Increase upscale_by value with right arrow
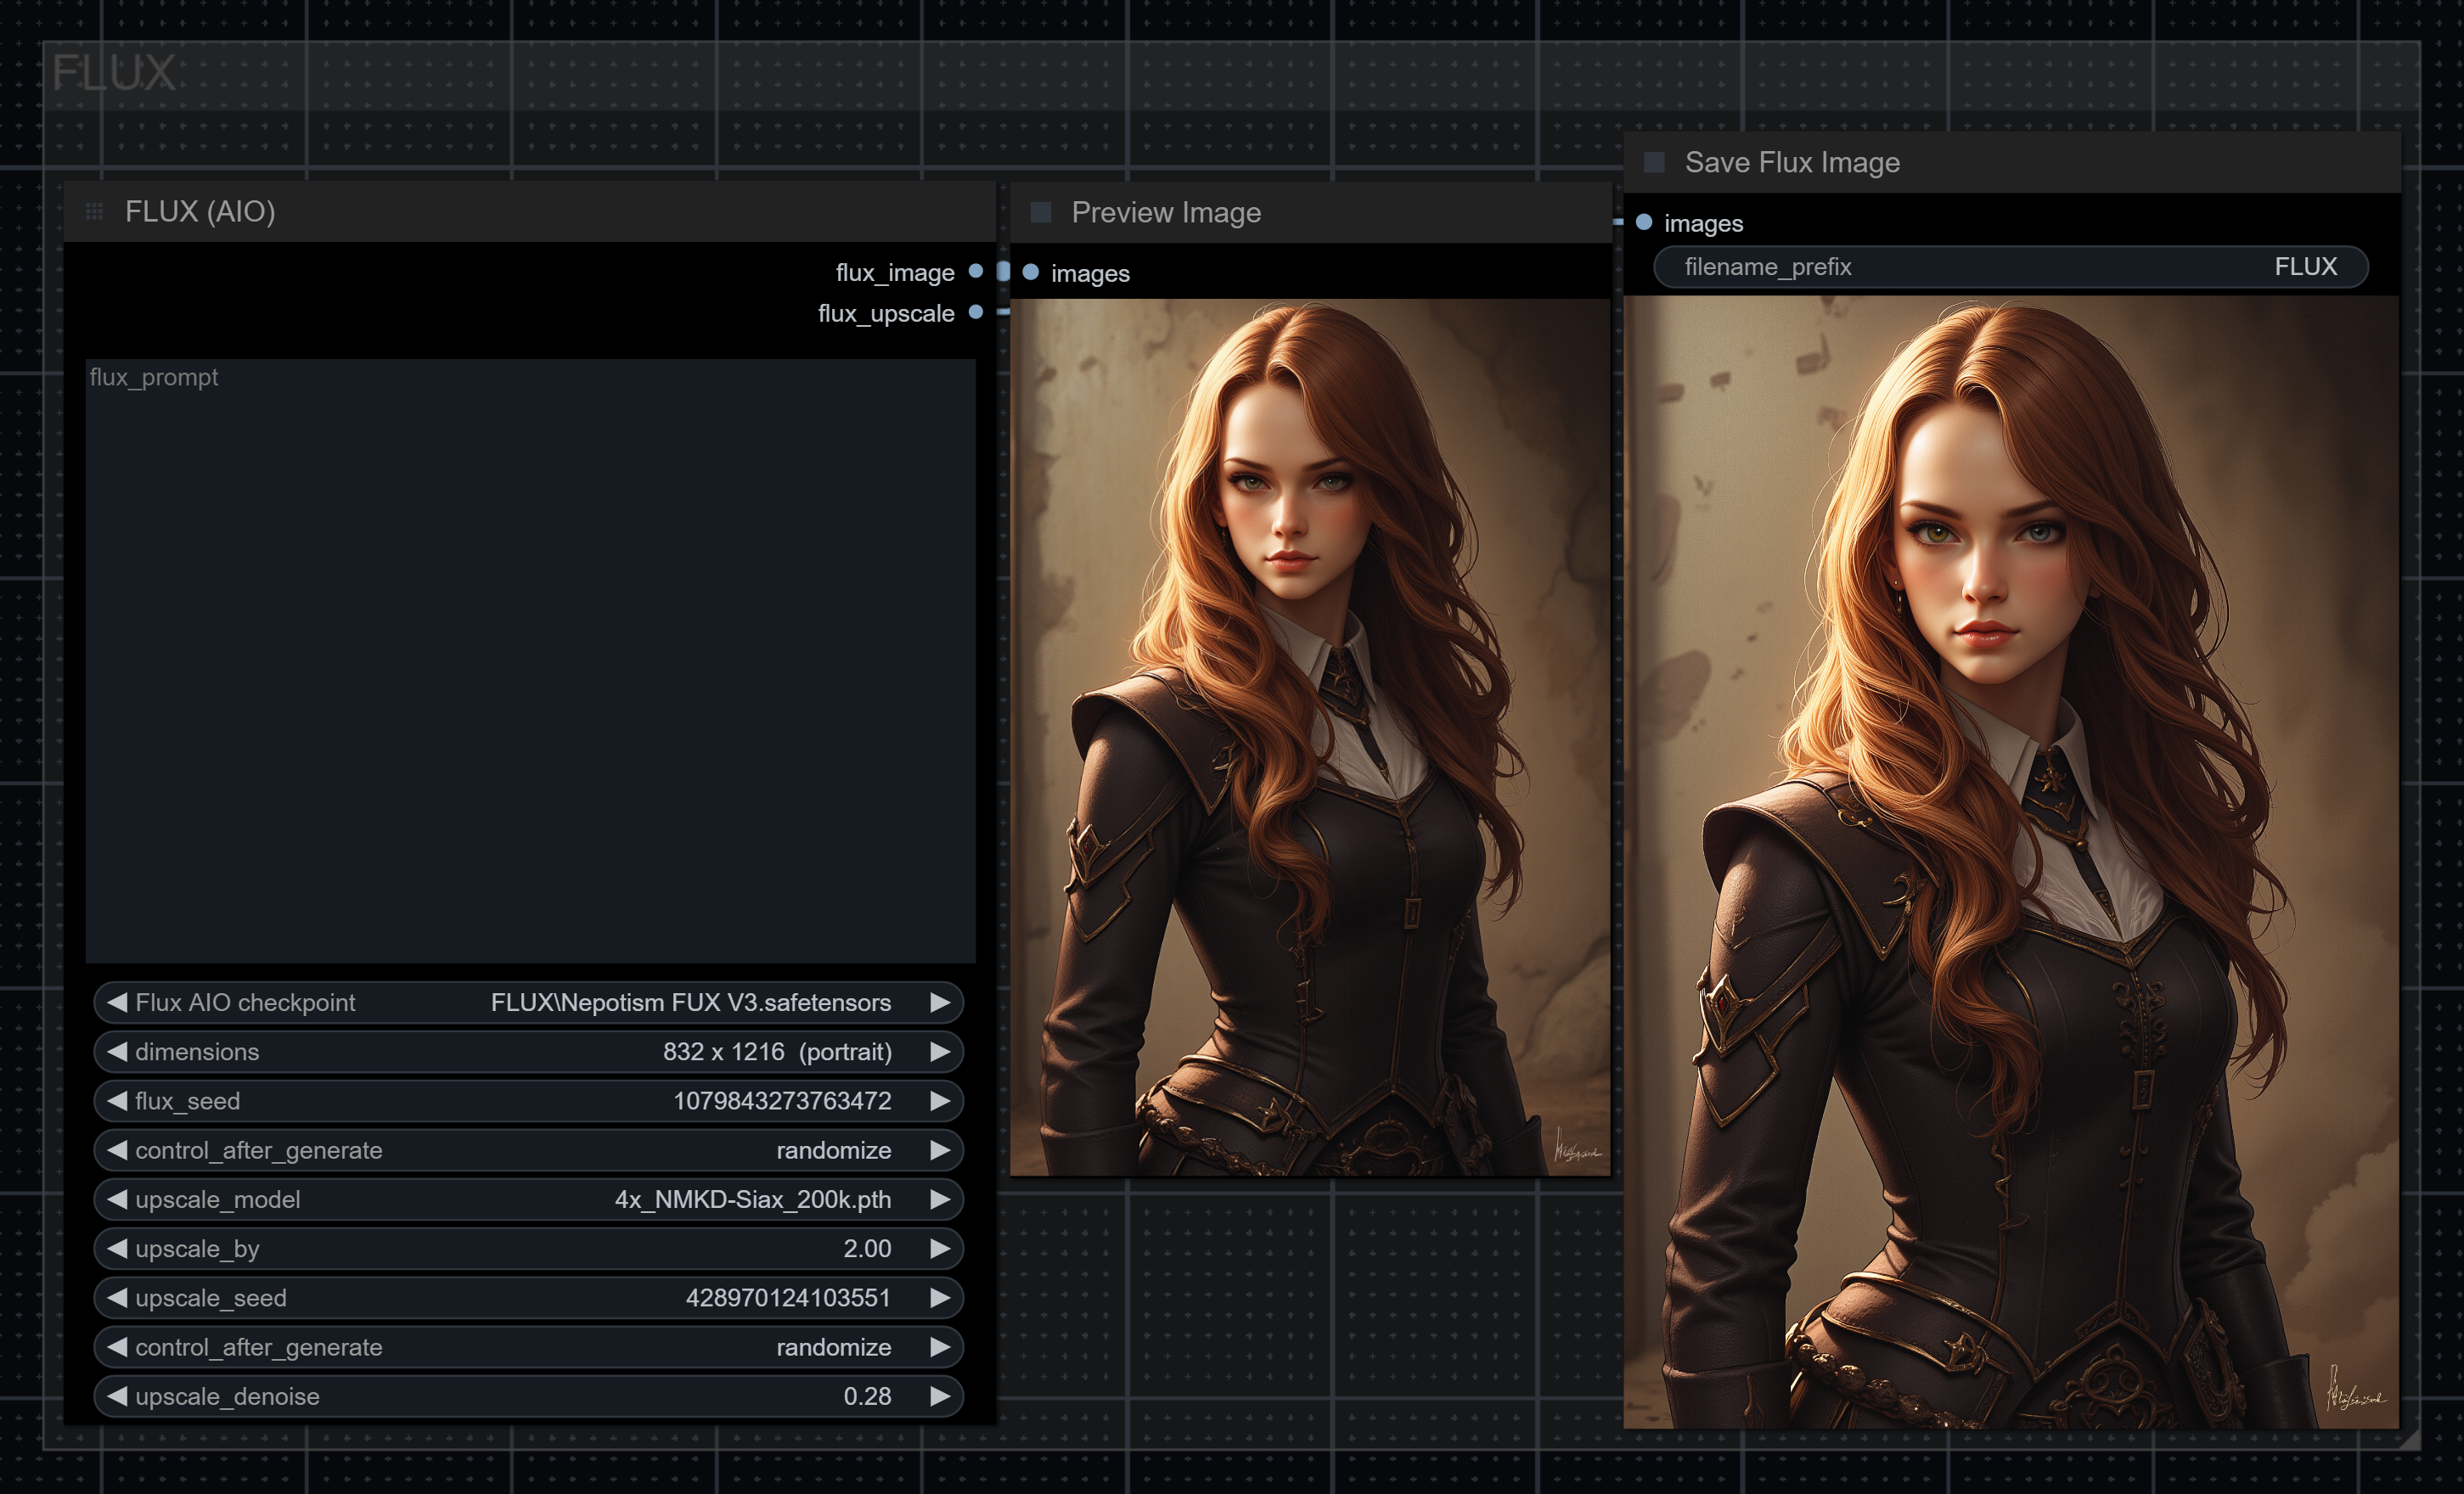Screen dimensions: 2464x1494 point(939,1248)
